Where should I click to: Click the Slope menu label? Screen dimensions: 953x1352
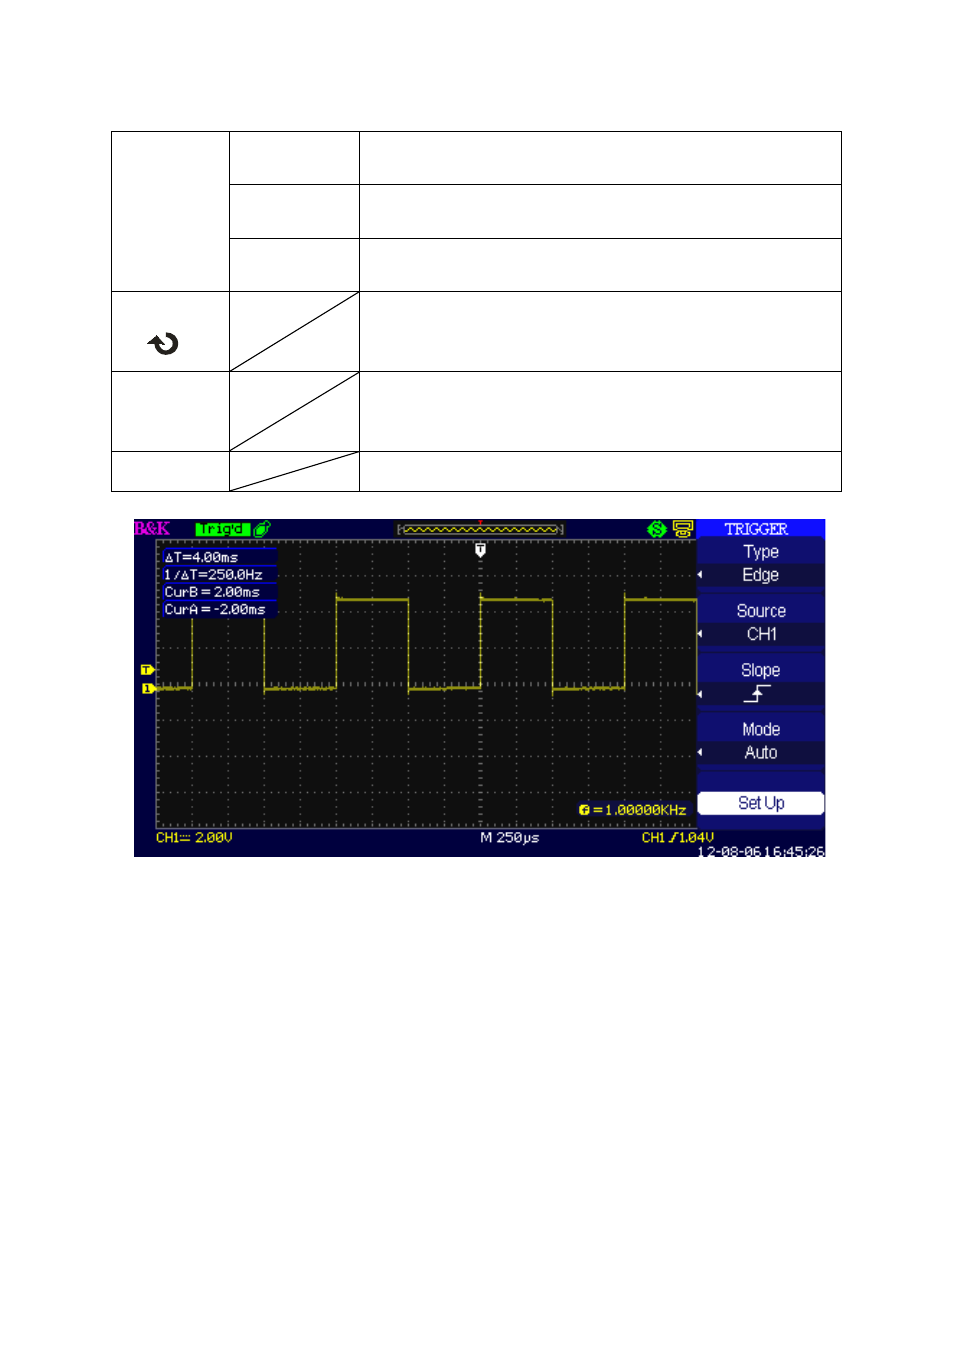[x=761, y=670]
